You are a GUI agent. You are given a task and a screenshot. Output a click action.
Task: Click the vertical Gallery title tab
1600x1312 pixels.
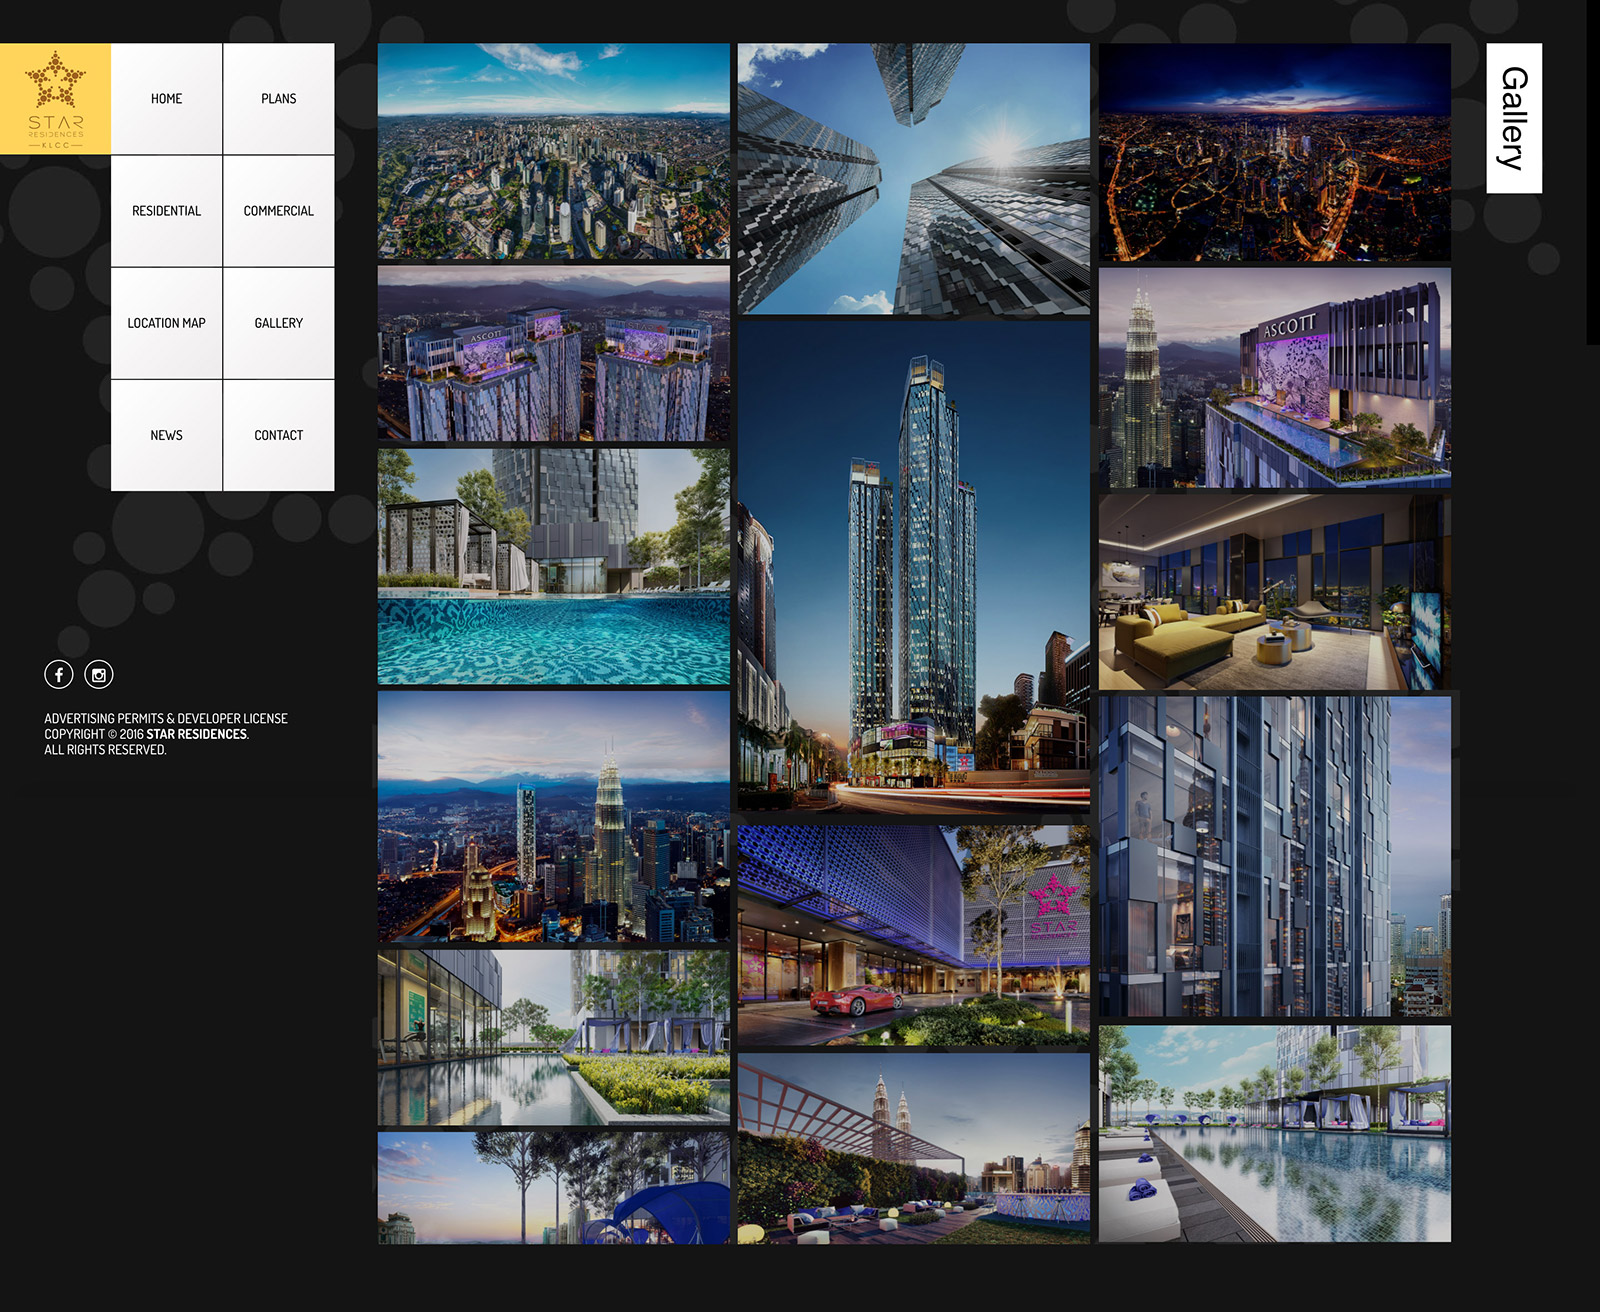1513,118
